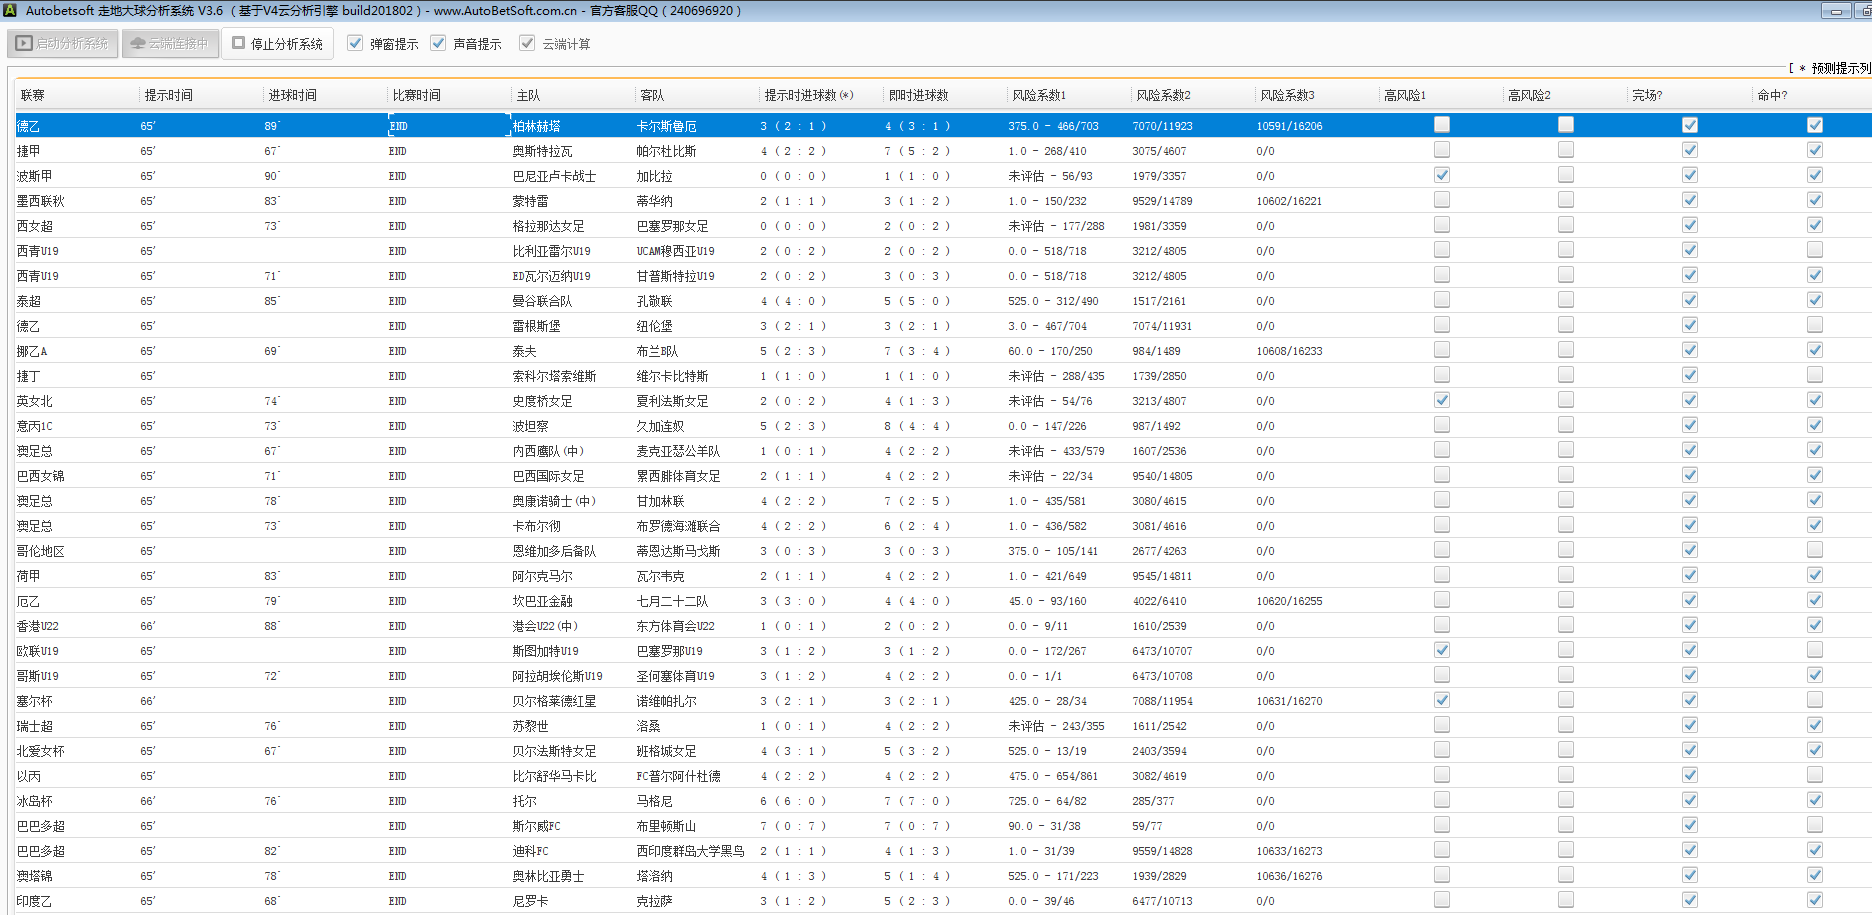The width and height of the screenshot is (1872, 915).
Task: Click the Autobetsoft app icon in title bar
Action: click(9, 10)
